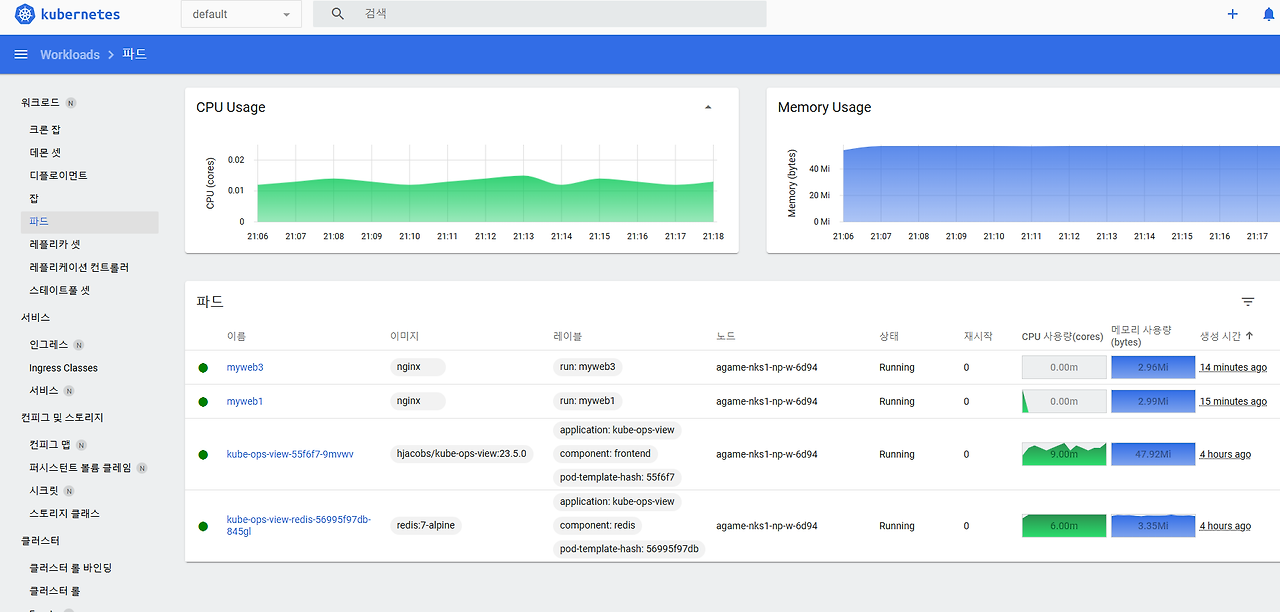The width and height of the screenshot is (1280, 612).
Task: Open the myweb1 pod link
Action: (245, 402)
